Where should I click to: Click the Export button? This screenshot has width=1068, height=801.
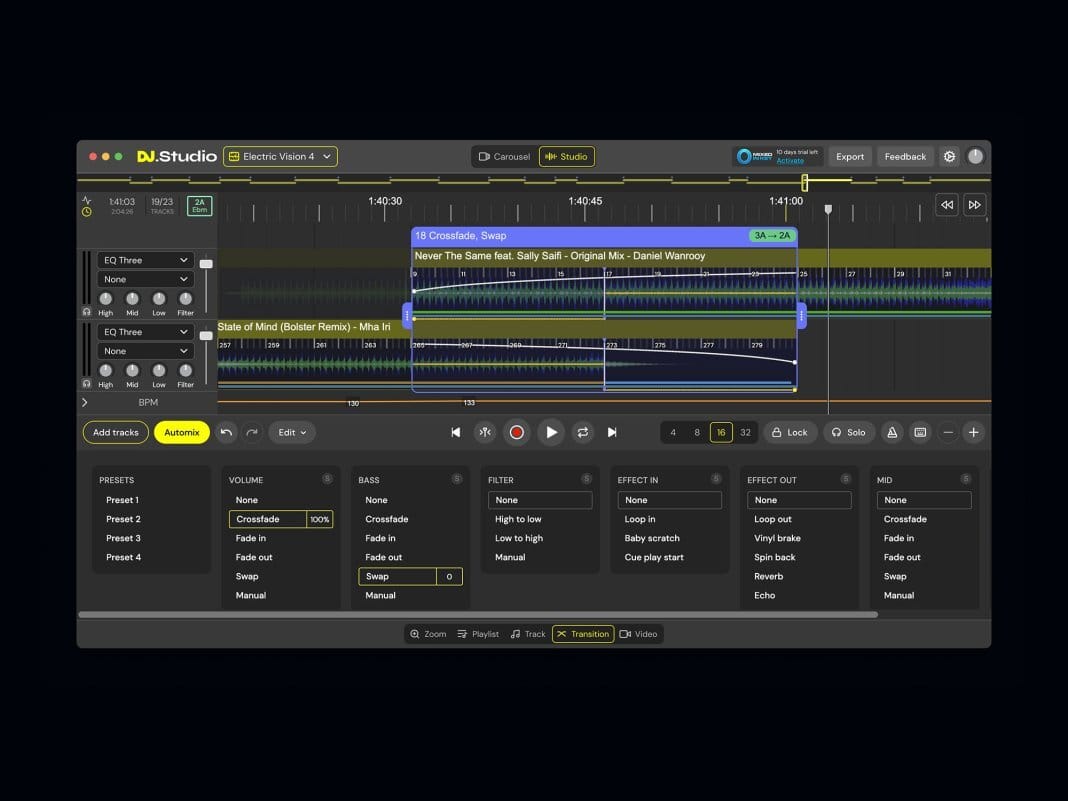click(x=850, y=156)
